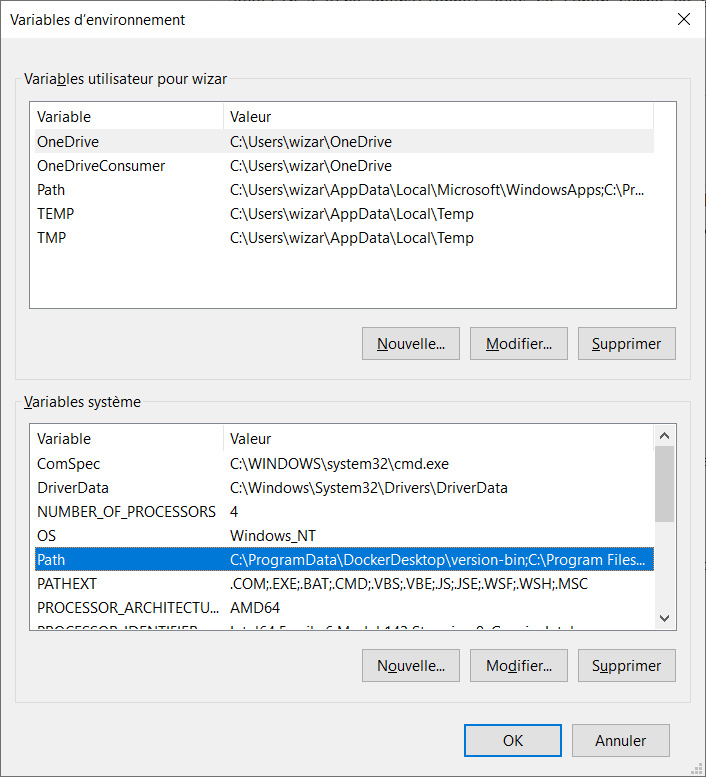Click Modifier button for system variables
Image resolution: width=706 pixels, height=777 pixels.
pyautogui.click(x=519, y=666)
